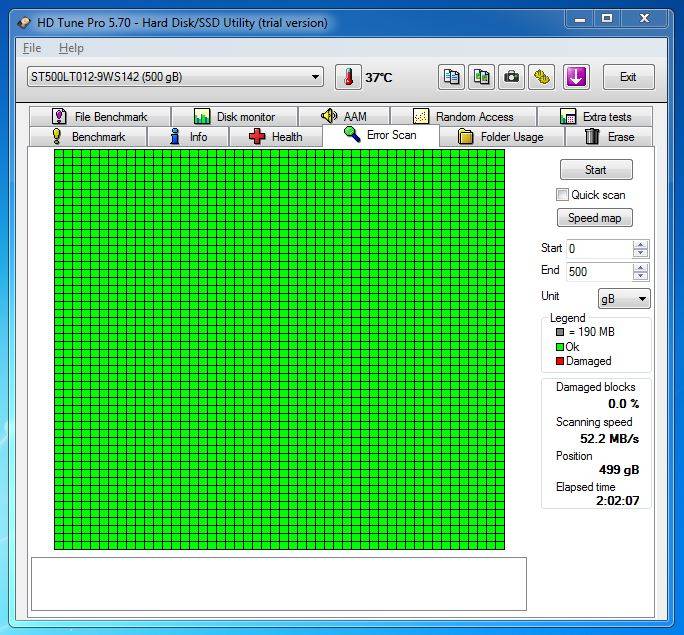The height and width of the screenshot is (635, 684).
Task: Switch to the Folder Usage tab
Action: click(502, 137)
